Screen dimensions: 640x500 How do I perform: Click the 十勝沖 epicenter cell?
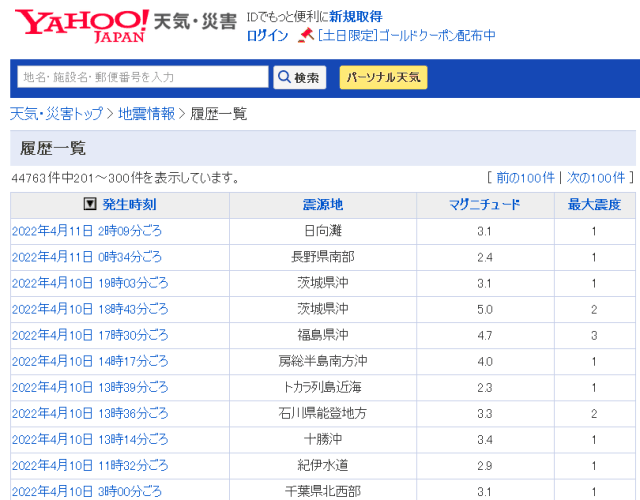(323, 440)
